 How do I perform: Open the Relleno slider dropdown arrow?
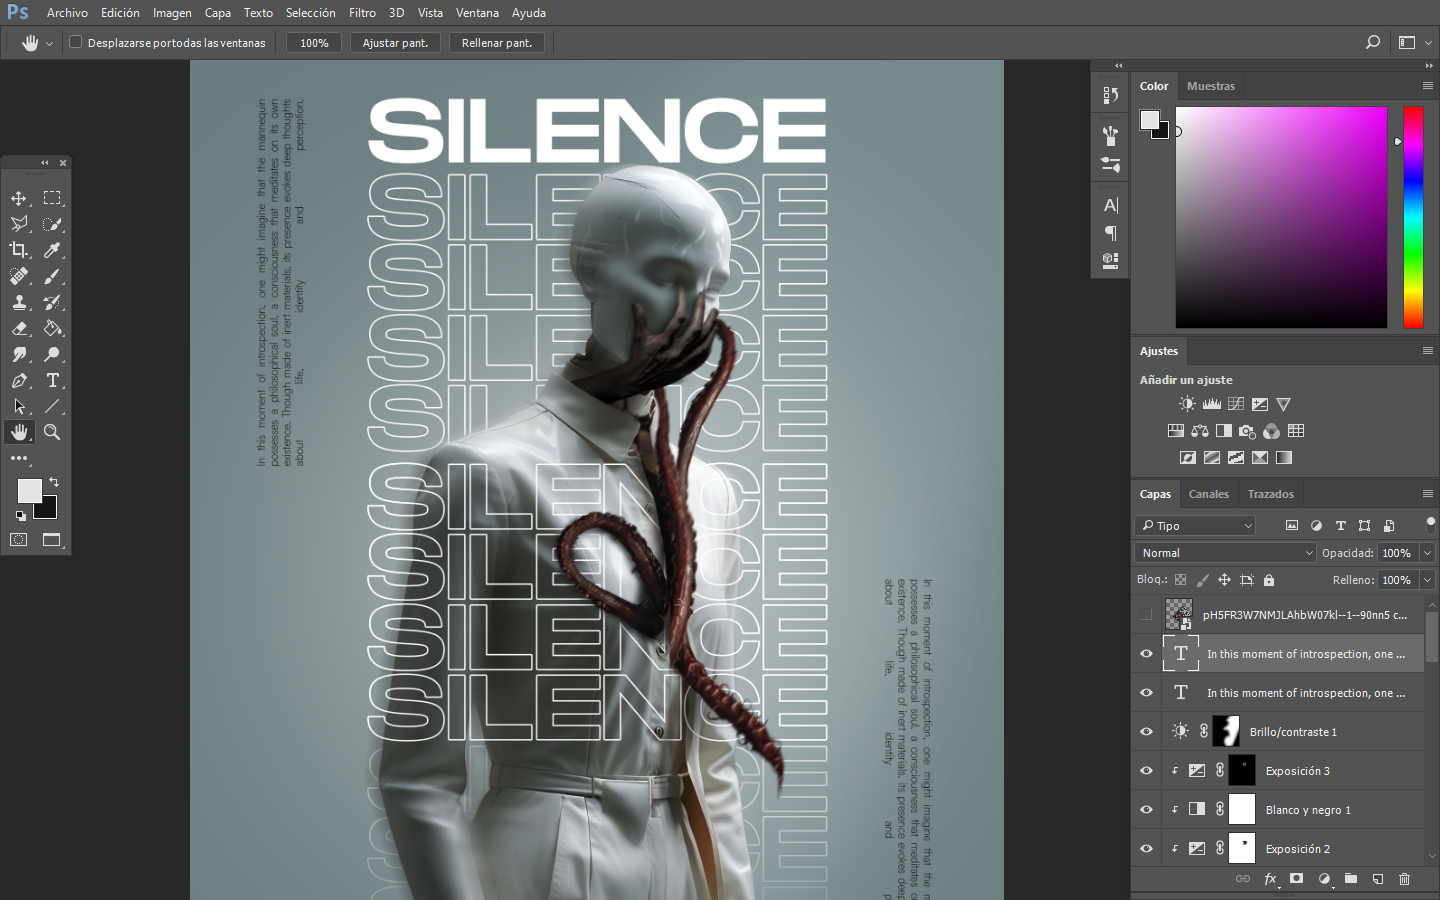click(x=1427, y=580)
